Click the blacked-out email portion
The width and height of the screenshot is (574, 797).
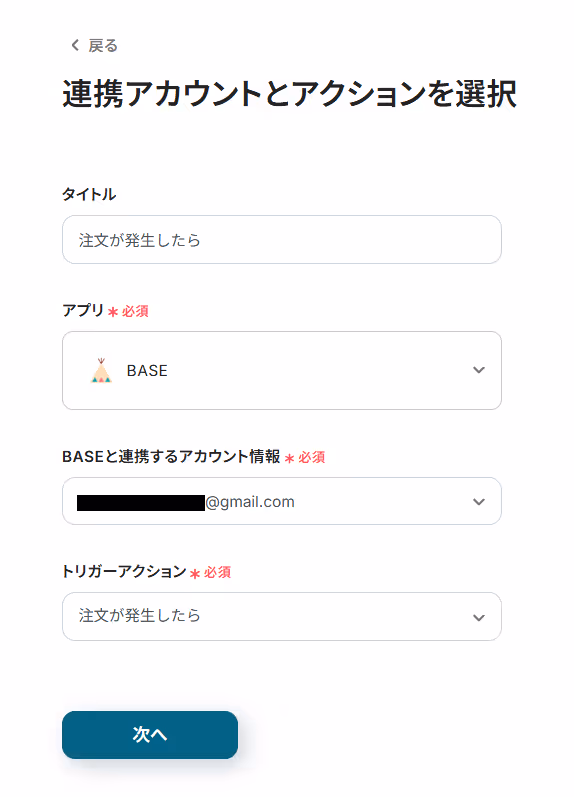coord(141,503)
